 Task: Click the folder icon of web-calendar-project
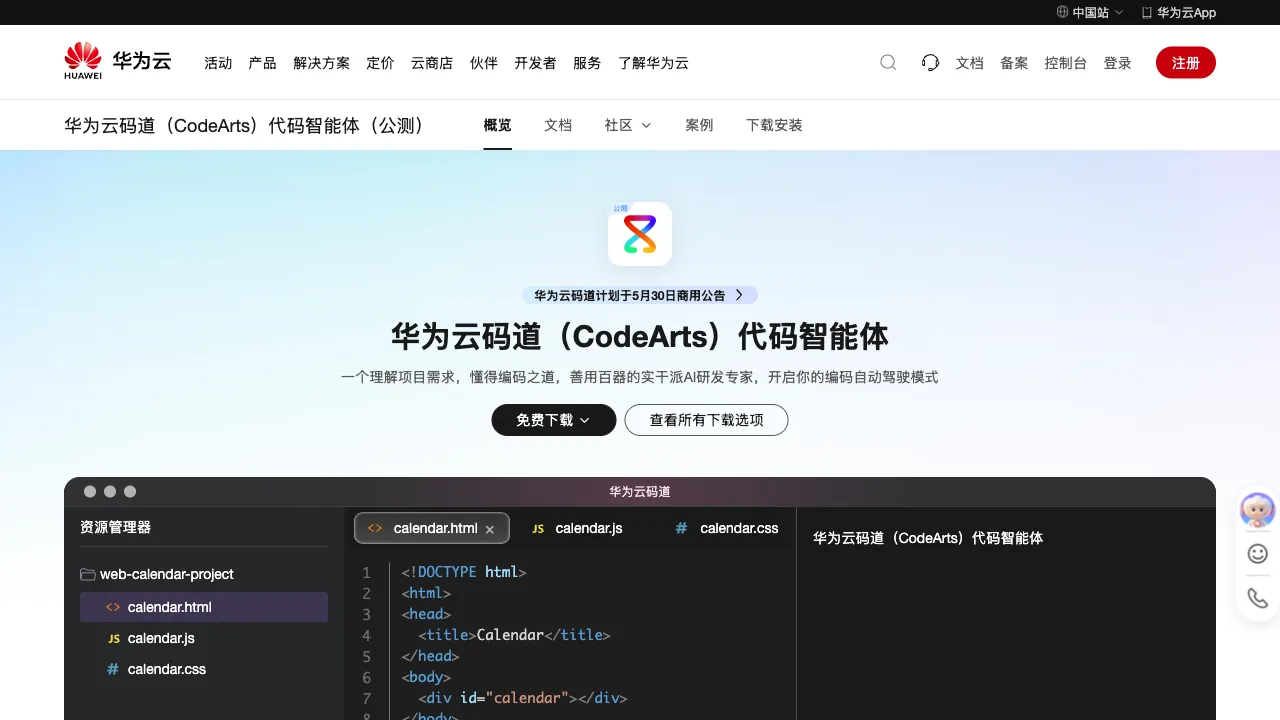click(x=88, y=574)
